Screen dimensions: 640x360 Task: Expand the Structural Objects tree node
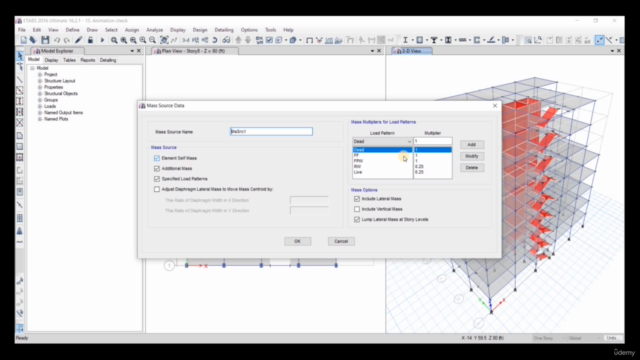pyautogui.click(x=40, y=93)
